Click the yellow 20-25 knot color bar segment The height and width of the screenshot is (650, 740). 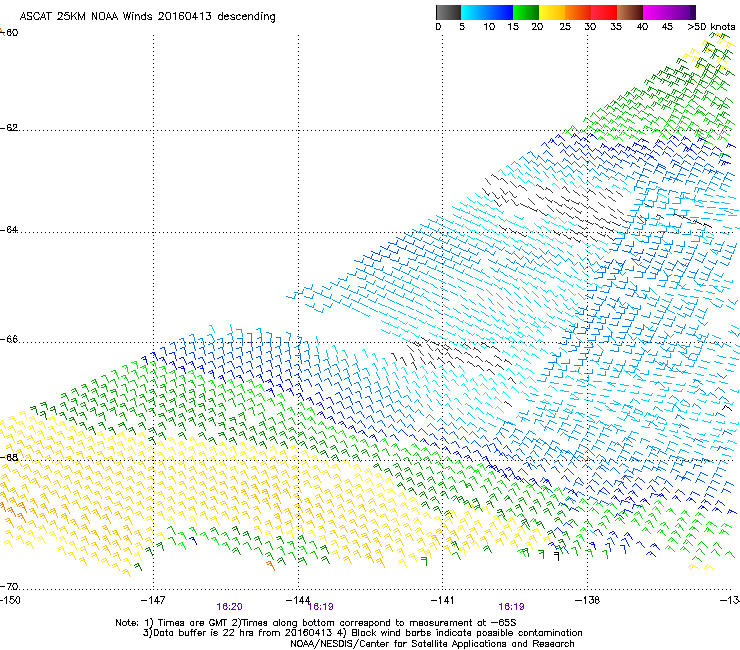[x=552, y=12]
